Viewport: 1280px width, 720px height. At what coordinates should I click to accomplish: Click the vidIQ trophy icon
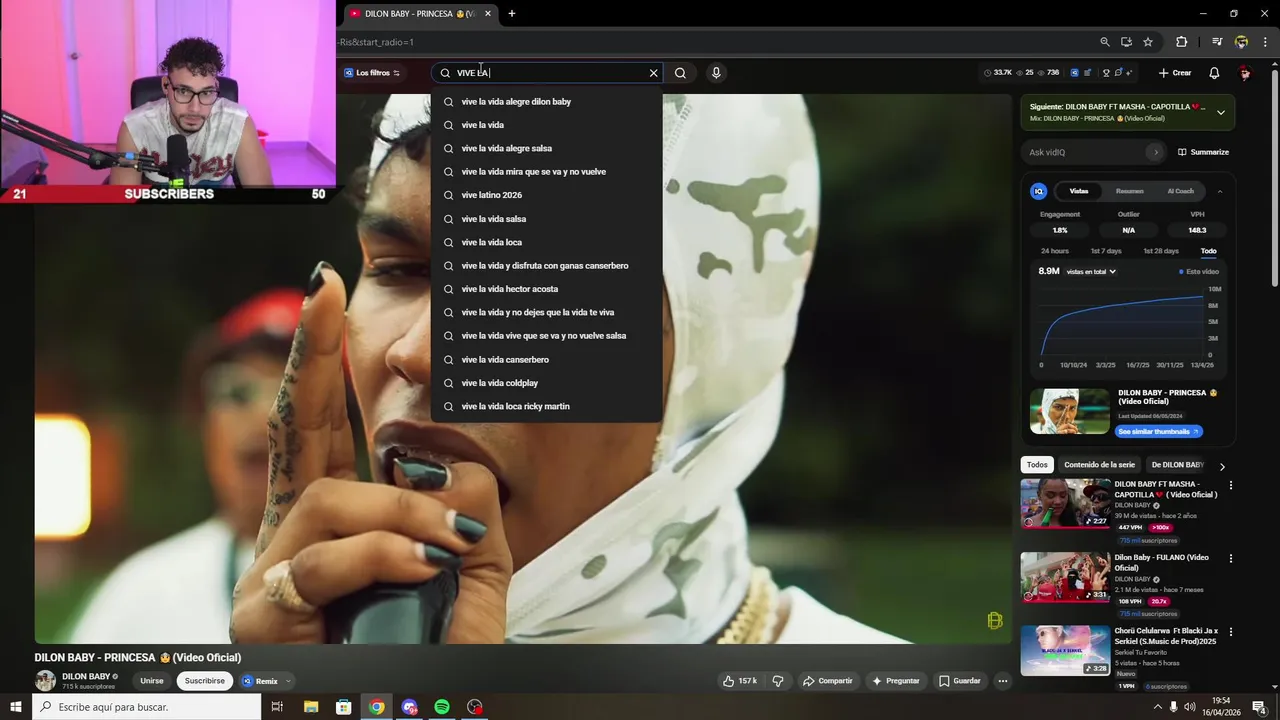(x=1106, y=73)
